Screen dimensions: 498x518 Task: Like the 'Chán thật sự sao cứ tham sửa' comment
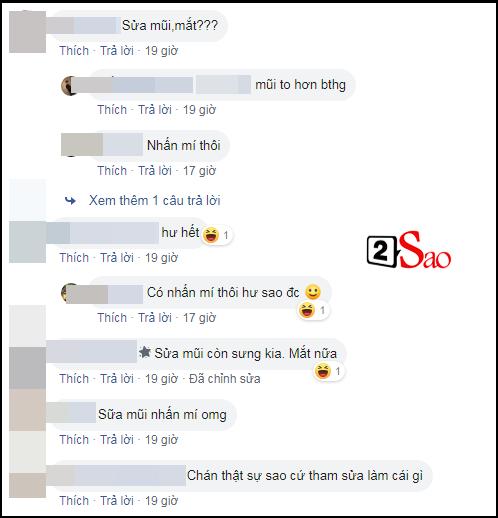click(74, 501)
